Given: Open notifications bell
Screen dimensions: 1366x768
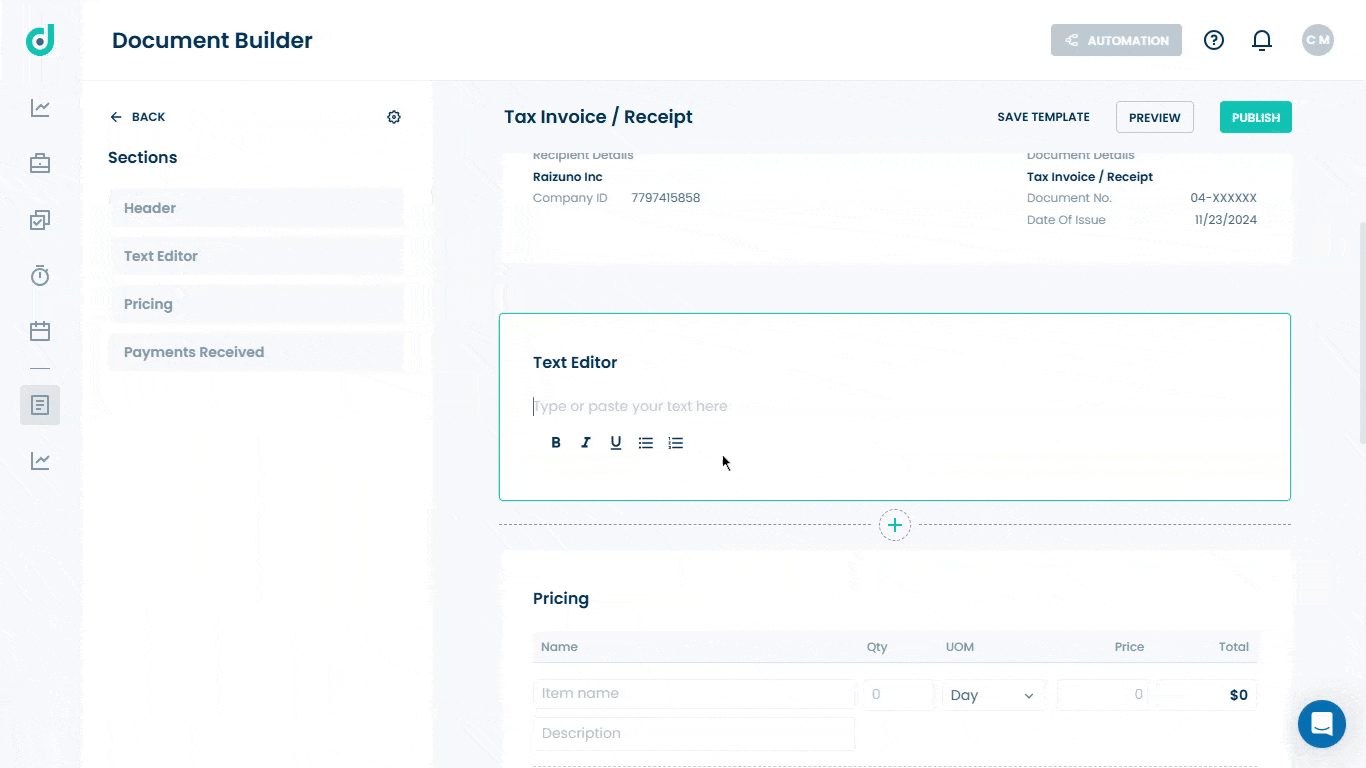Looking at the screenshot, I should pyautogui.click(x=1262, y=40).
